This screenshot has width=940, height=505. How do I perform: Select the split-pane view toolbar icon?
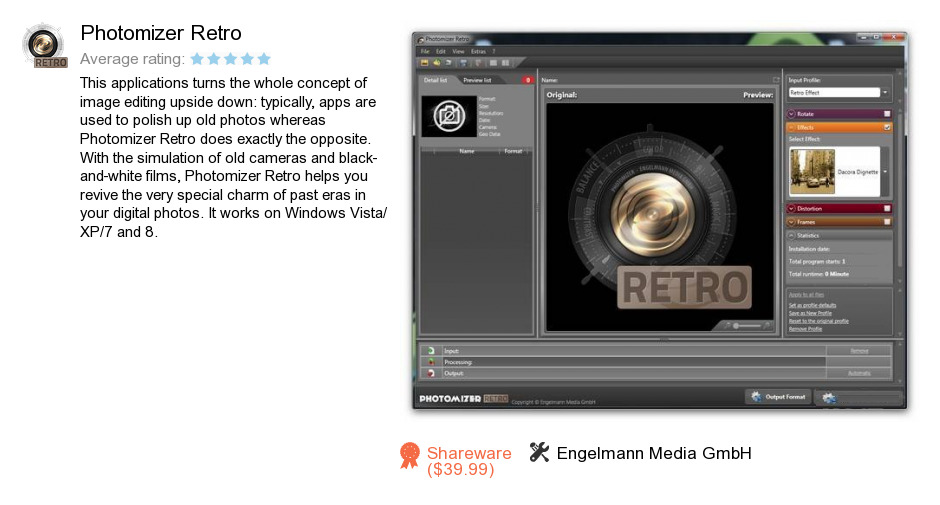click(x=505, y=62)
